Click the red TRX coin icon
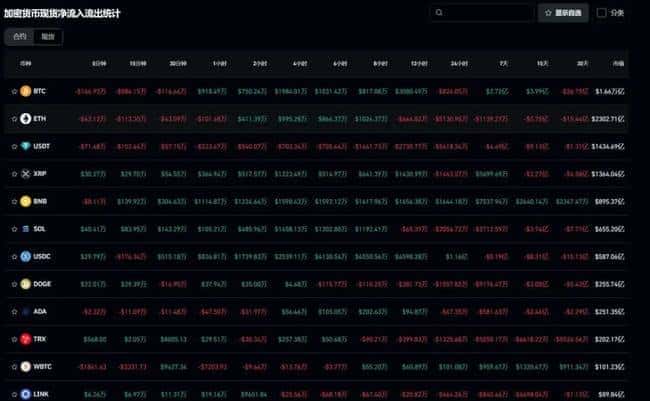Screen dimensions: 650x401 click(x=26, y=340)
